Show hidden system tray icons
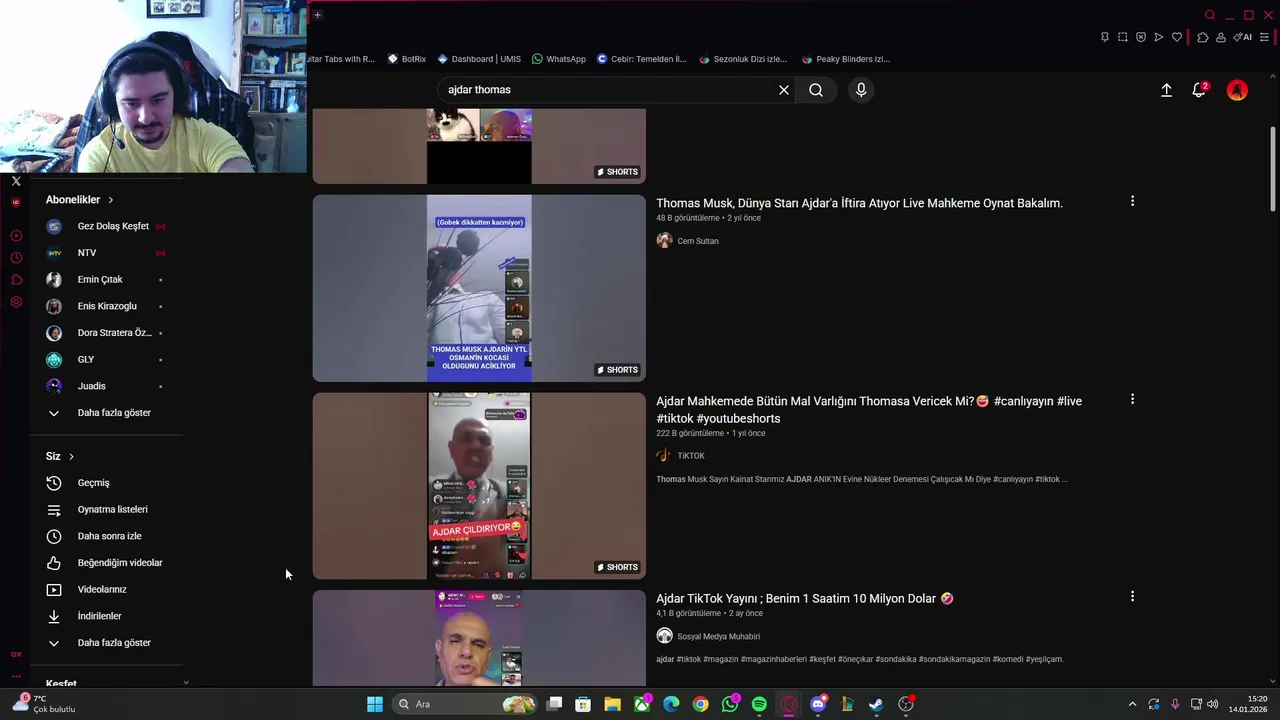This screenshot has height=720, width=1280. (x=1132, y=704)
